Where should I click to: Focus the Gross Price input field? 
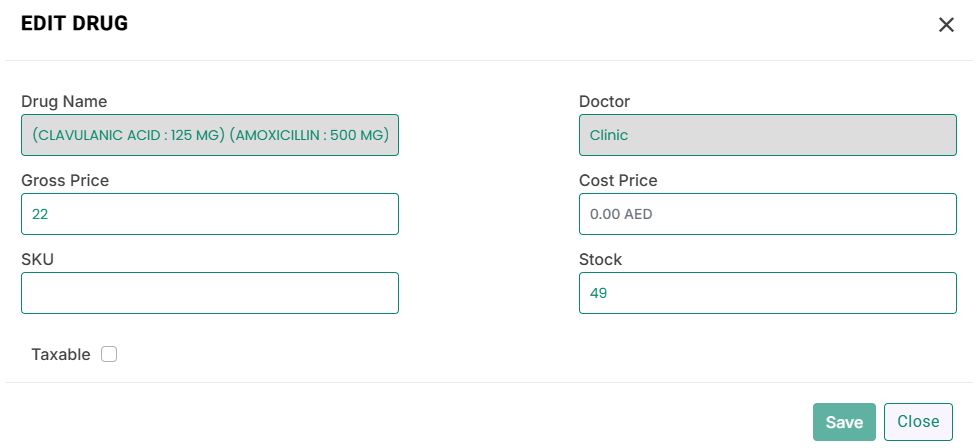point(210,214)
